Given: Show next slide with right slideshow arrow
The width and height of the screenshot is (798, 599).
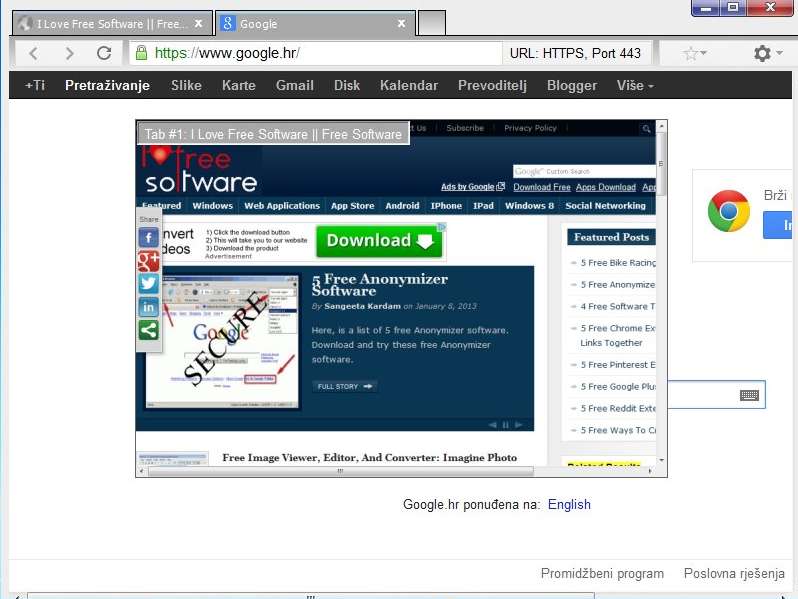Looking at the screenshot, I should [x=519, y=425].
